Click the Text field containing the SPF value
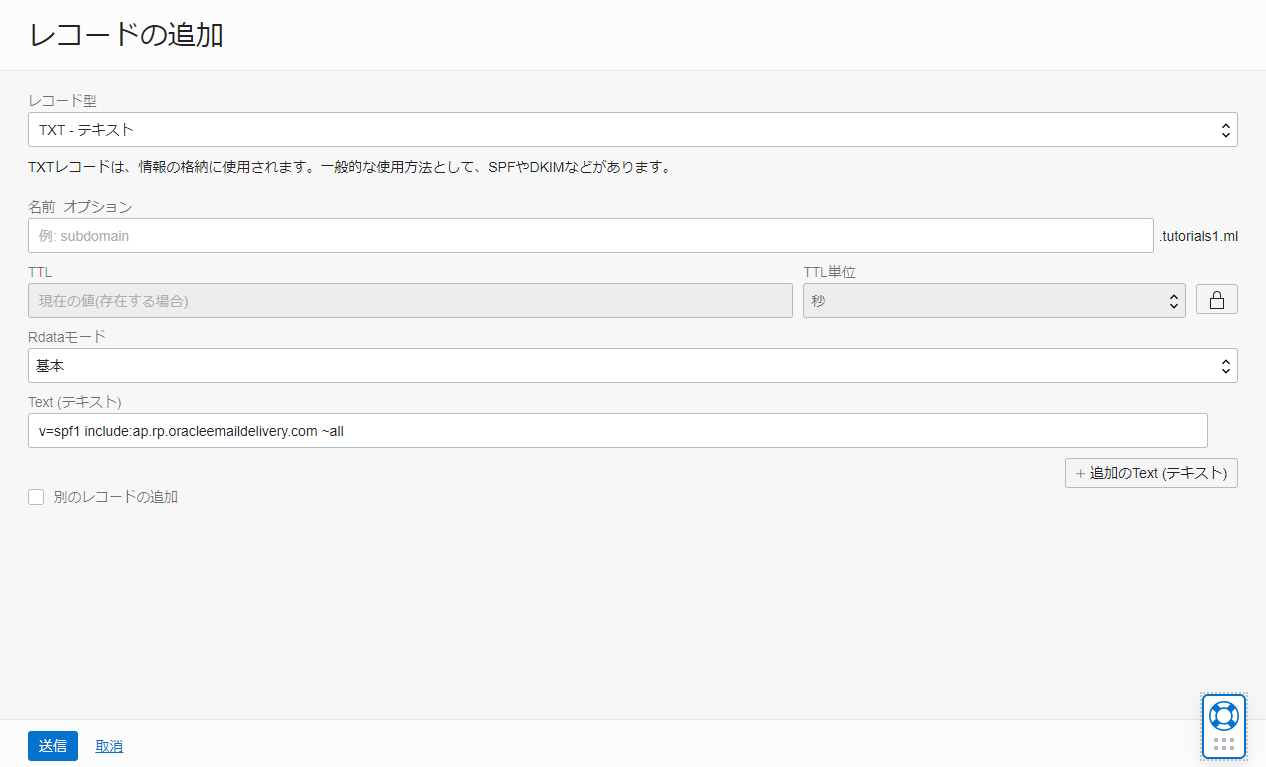 (617, 431)
